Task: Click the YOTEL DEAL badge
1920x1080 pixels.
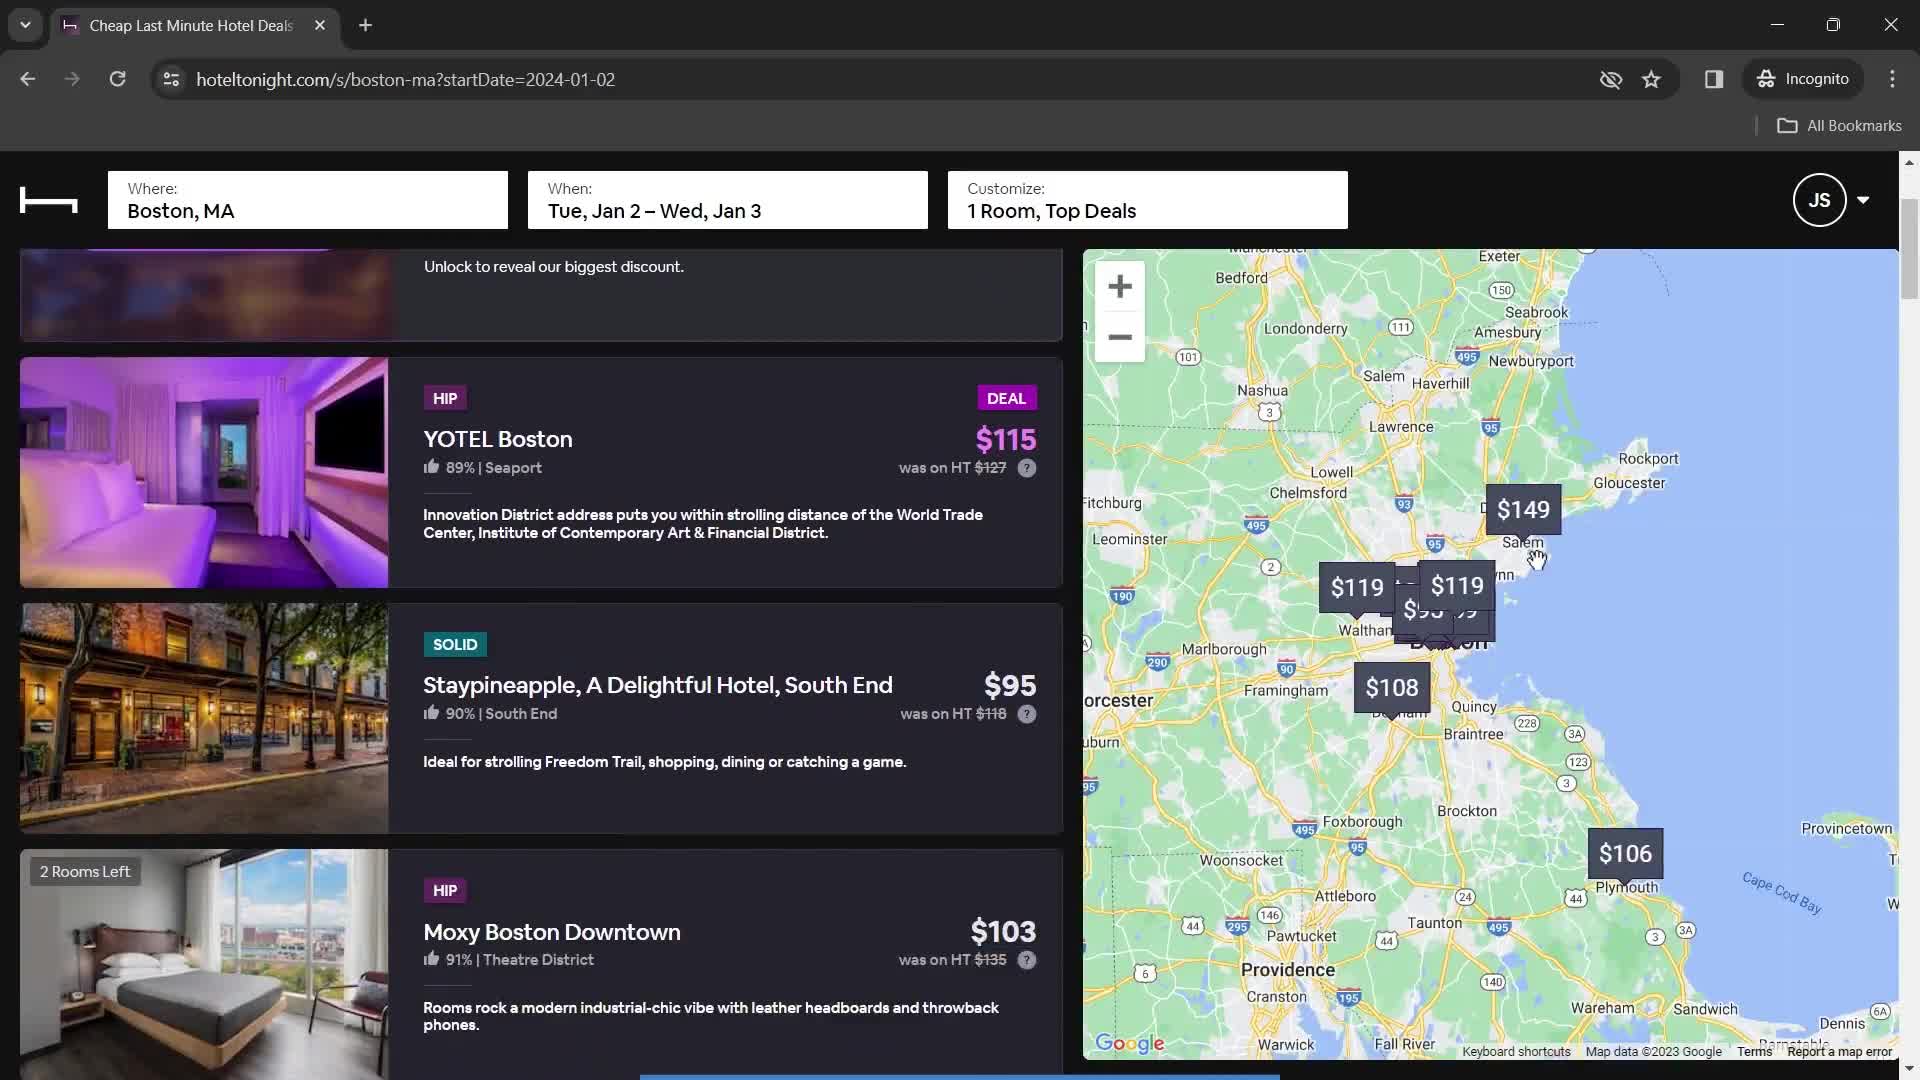Action: click(1006, 398)
